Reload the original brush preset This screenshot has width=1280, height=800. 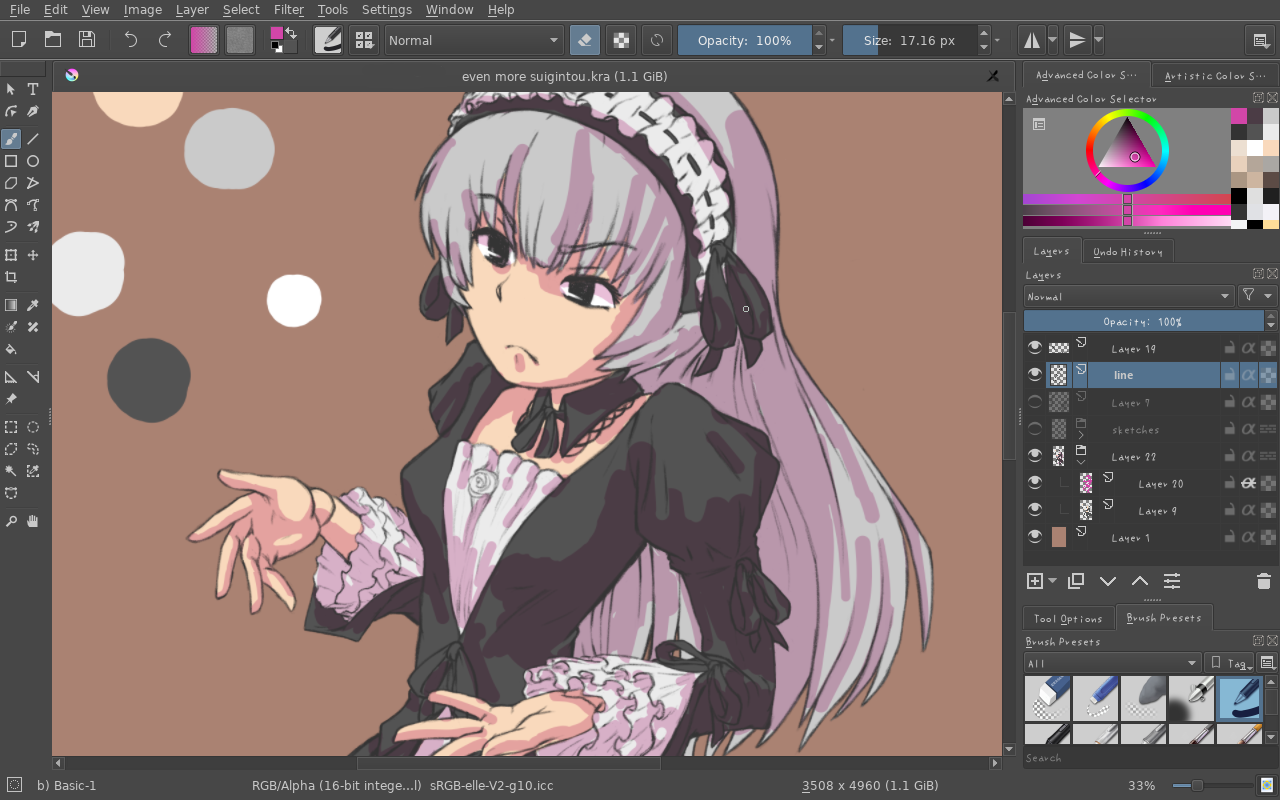click(657, 40)
